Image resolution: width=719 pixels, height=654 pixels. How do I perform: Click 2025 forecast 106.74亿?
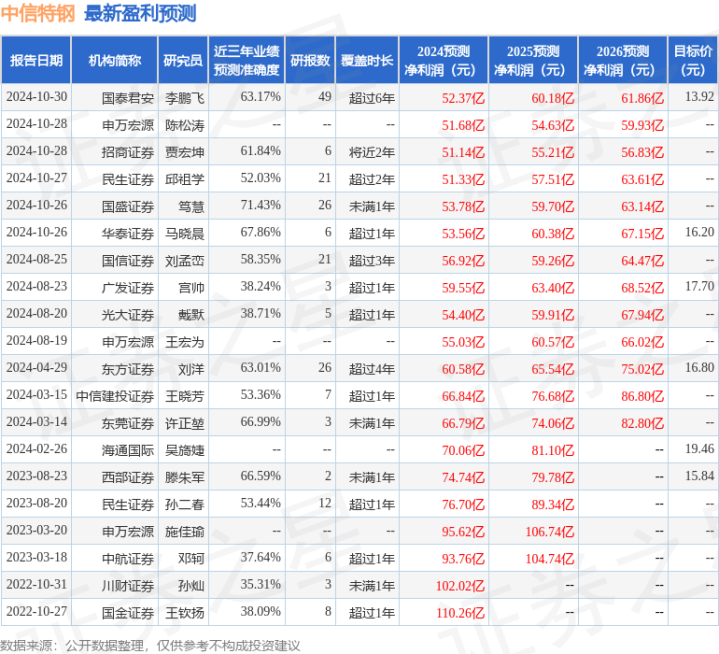click(x=550, y=531)
